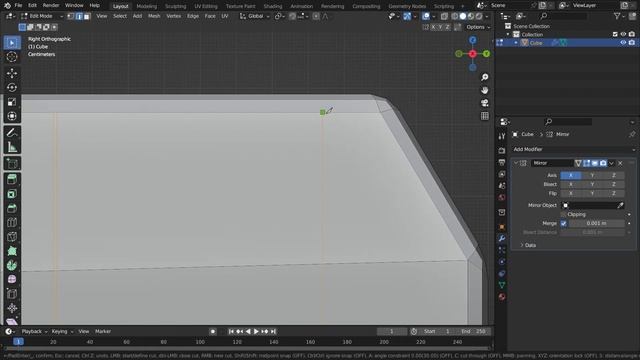Open the Global transform orientation dropdown
The width and height of the screenshot is (640, 360).
tap(255, 16)
